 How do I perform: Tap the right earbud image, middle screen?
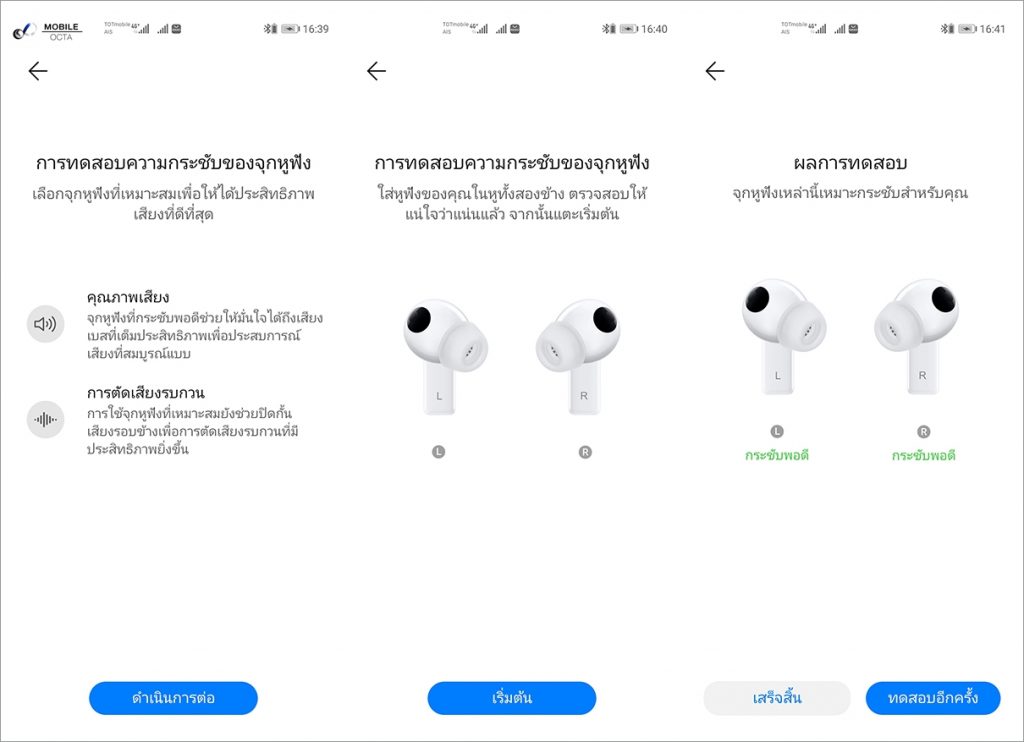pos(578,357)
